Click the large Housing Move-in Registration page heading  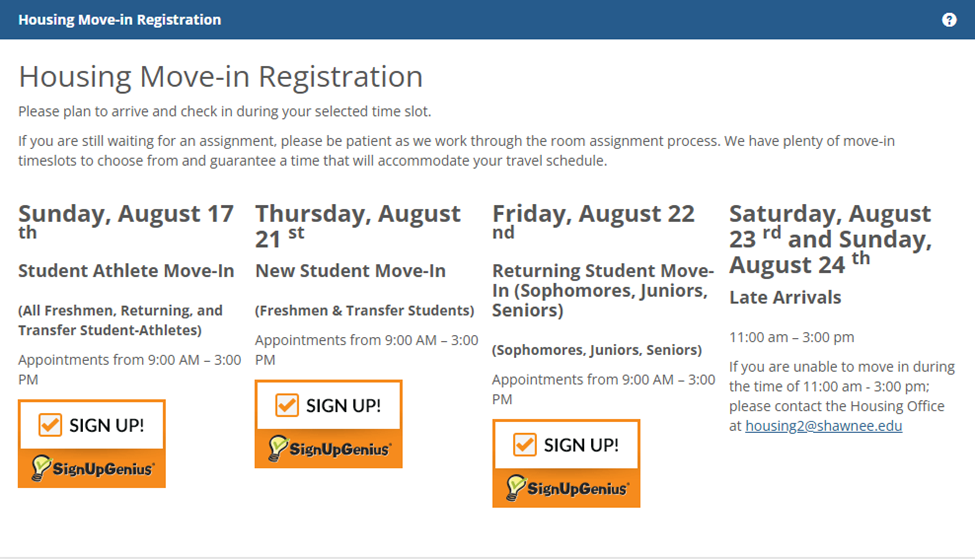(220, 77)
